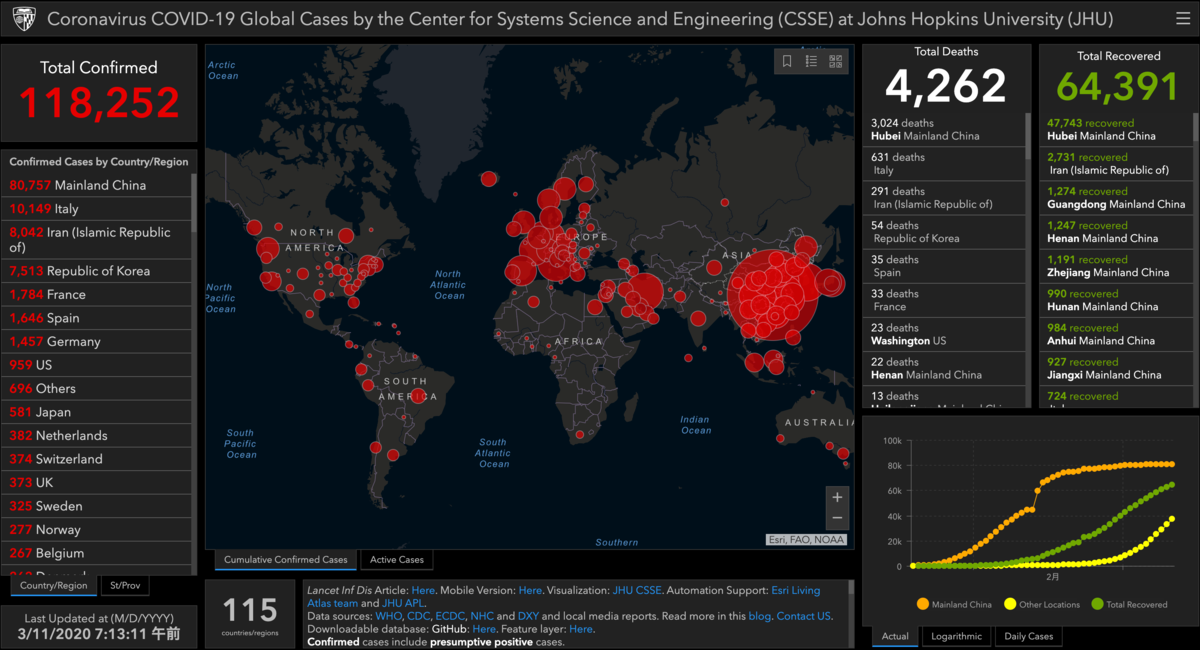Show the map legend
1200x650 pixels.
(x=811, y=62)
